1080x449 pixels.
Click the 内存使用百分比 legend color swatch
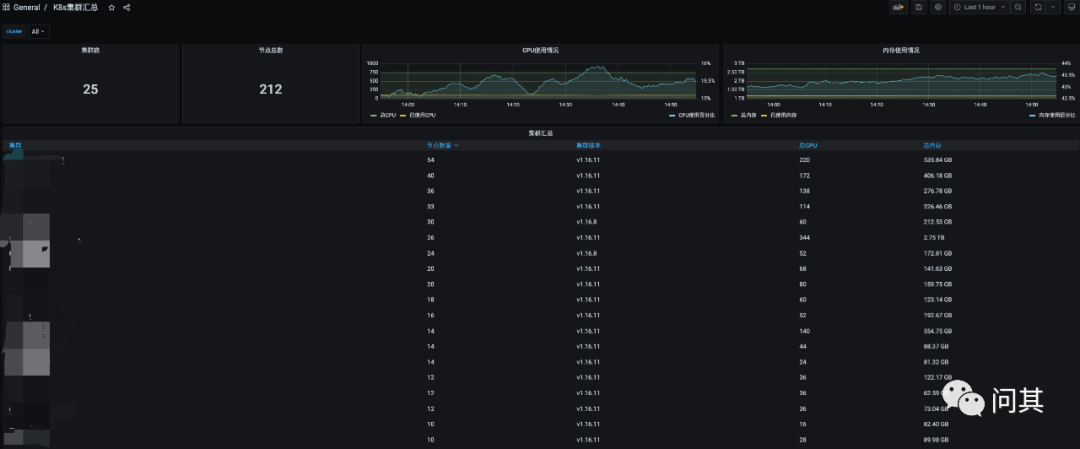tap(1033, 115)
